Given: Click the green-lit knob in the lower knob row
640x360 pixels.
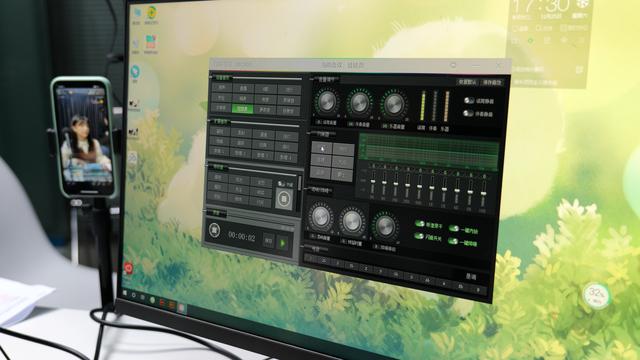Looking at the screenshot, I should click(x=385, y=227).
